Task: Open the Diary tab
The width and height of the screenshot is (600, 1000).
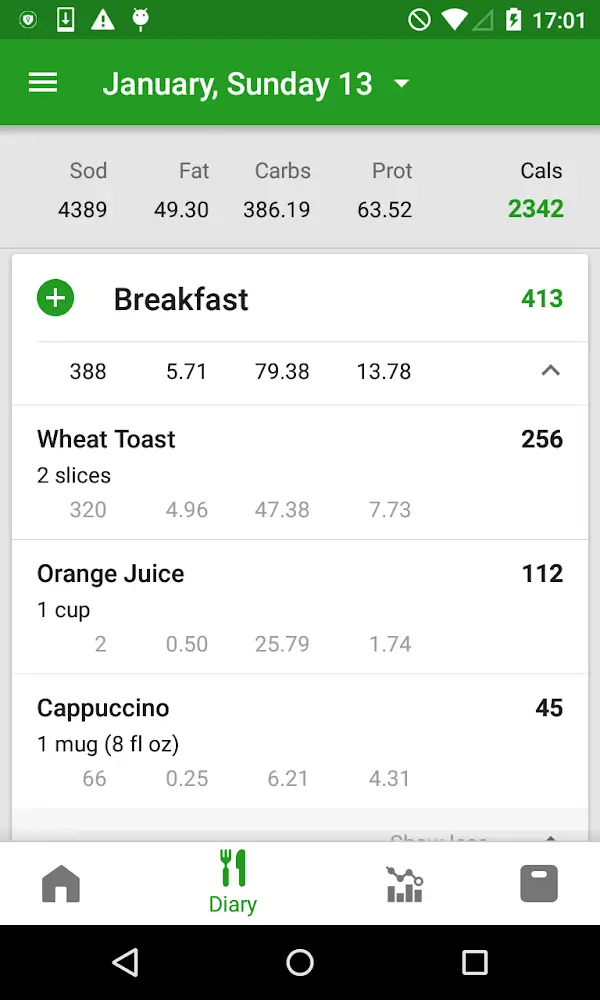Action: (x=233, y=882)
